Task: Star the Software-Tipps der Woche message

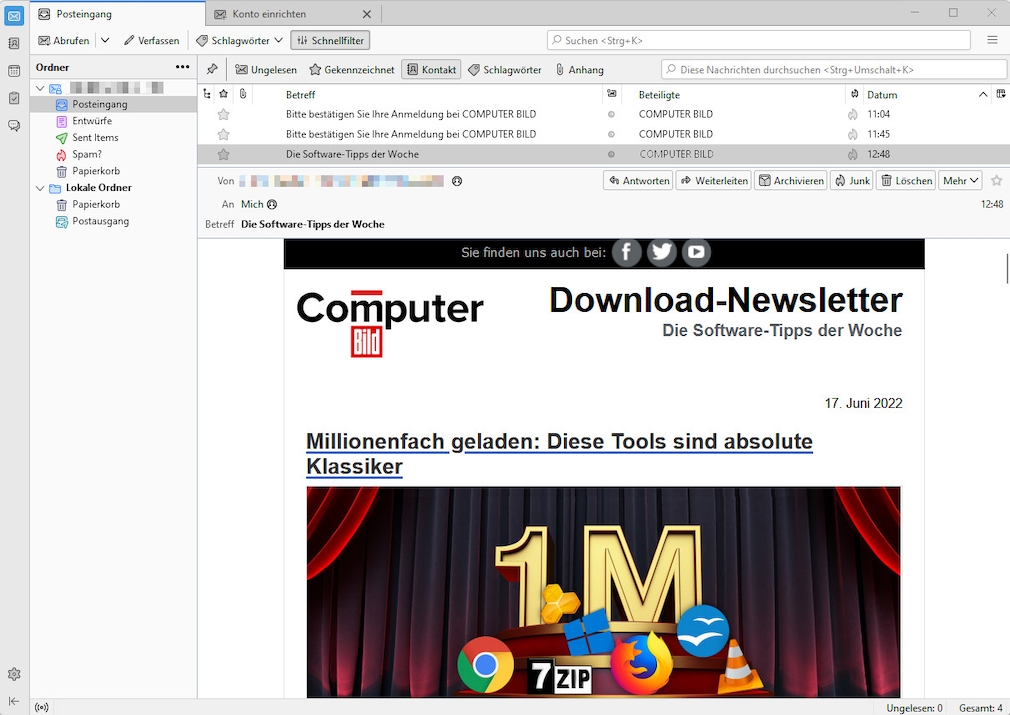Action: (x=224, y=154)
